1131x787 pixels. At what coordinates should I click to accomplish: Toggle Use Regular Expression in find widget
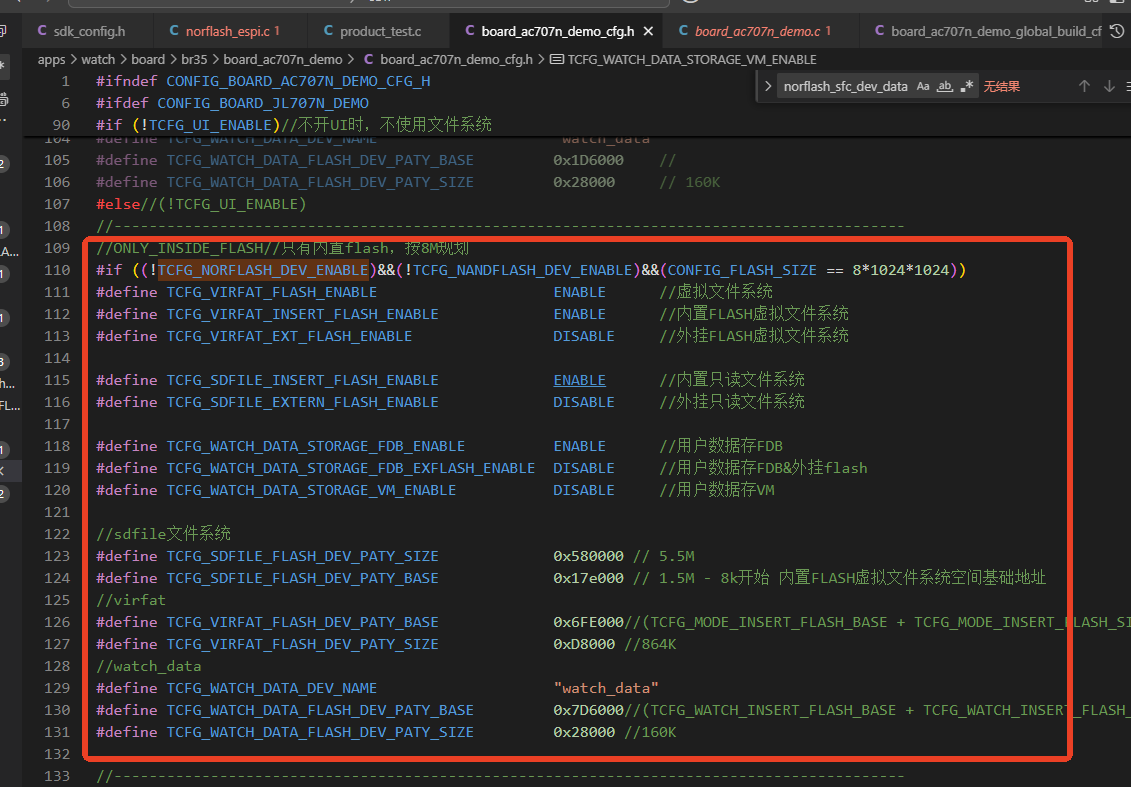point(967,87)
